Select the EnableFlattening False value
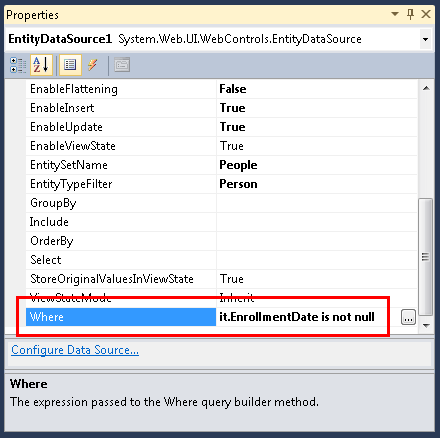The height and width of the screenshot is (438, 440). coord(317,89)
